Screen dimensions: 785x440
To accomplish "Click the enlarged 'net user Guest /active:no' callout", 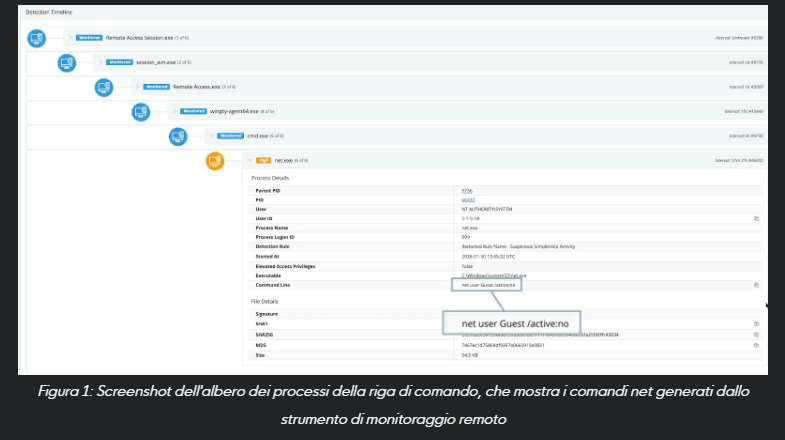I will 511,323.
